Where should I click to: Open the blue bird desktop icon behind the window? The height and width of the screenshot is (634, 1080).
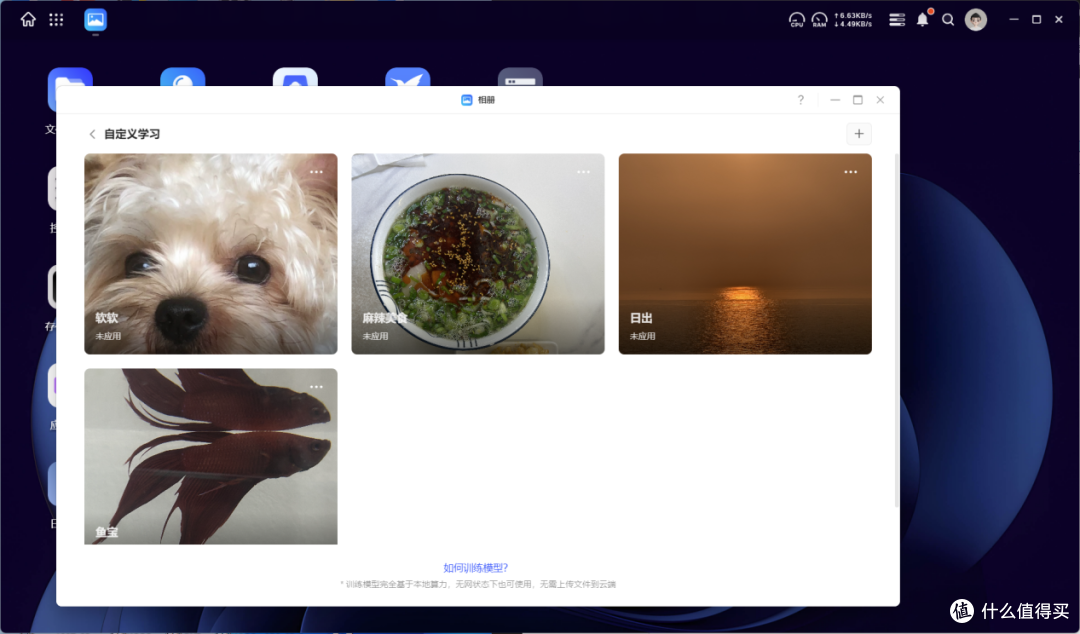coord(408,77)
